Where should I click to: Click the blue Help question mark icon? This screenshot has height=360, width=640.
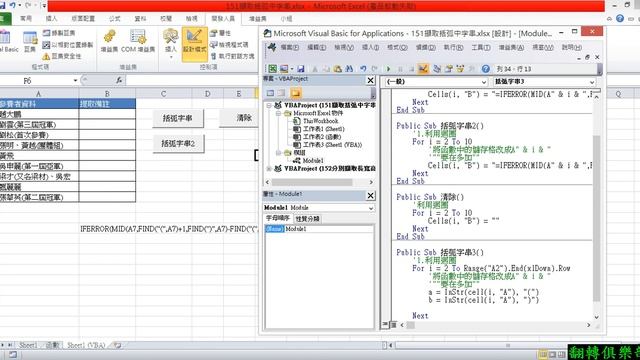[485, 69]
